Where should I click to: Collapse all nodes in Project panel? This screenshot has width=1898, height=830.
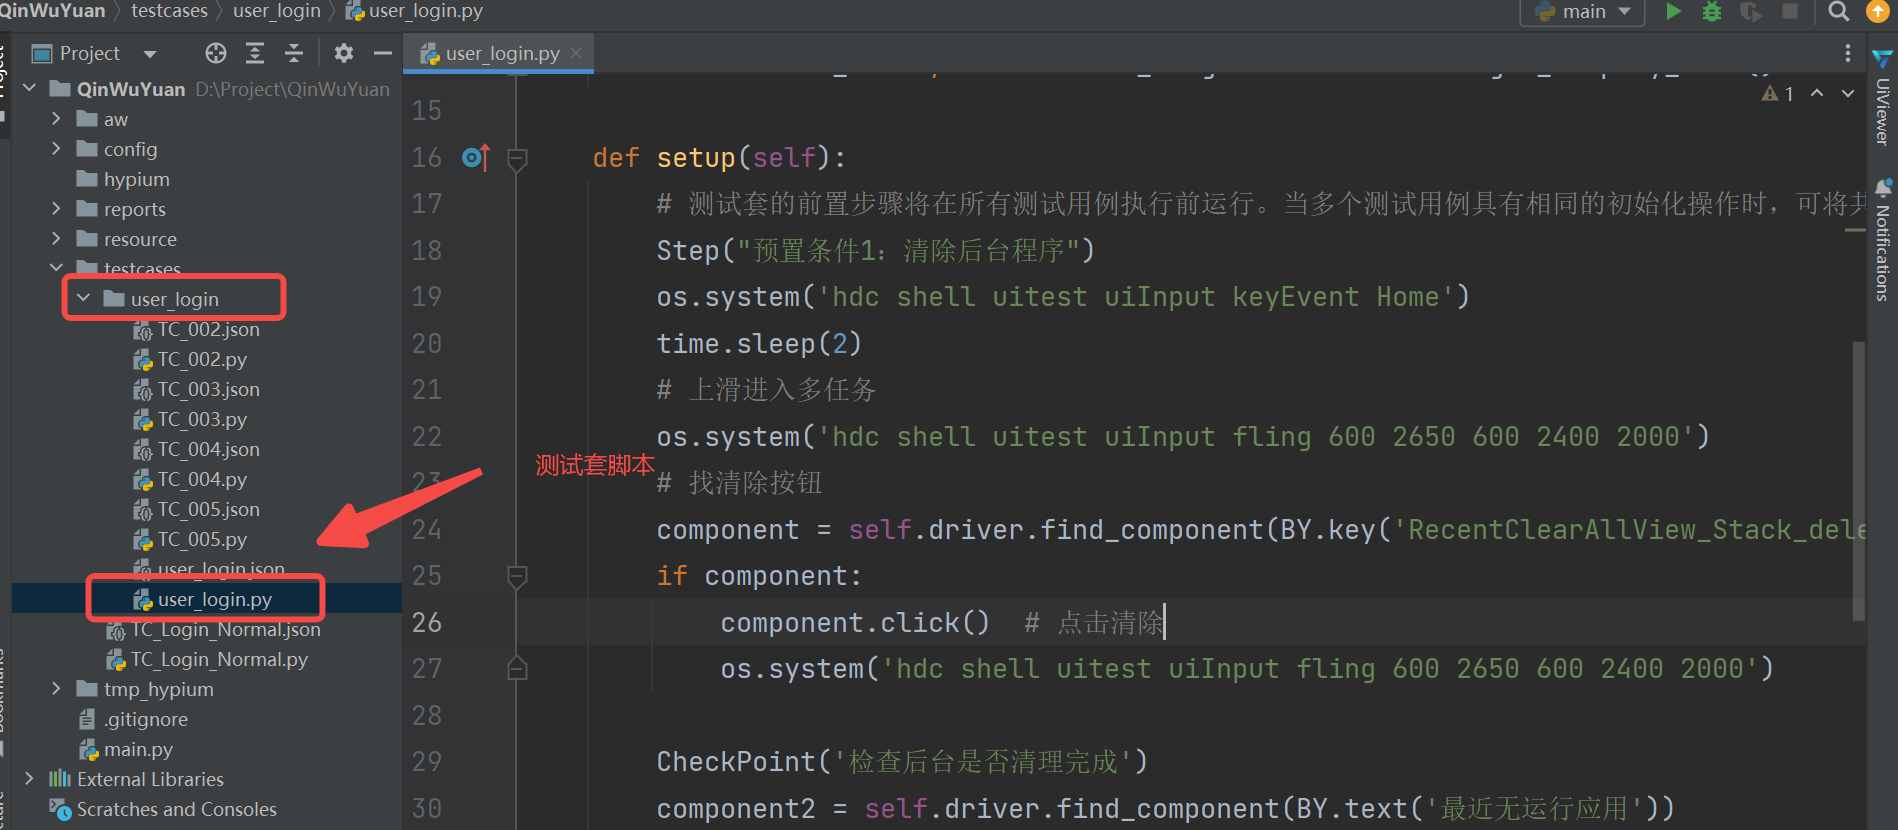pyautogui.click(x=294, y=53)
